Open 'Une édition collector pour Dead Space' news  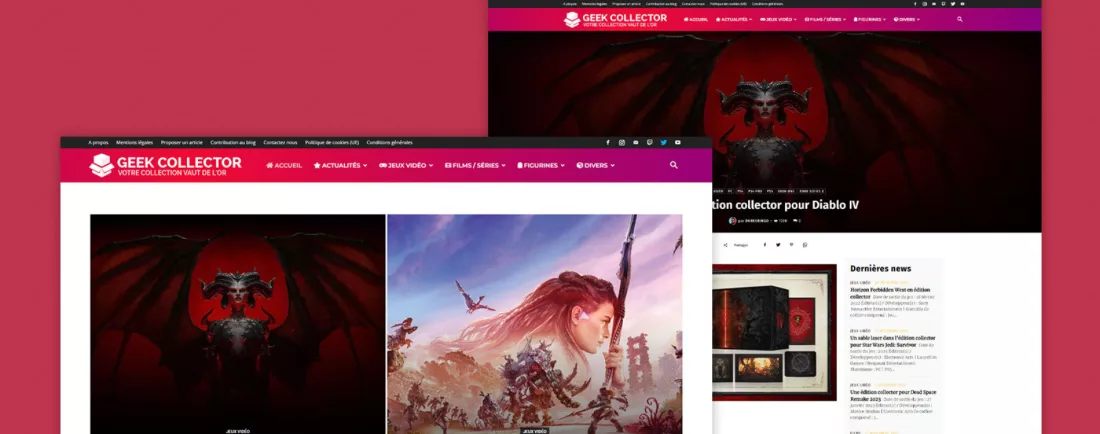click(x=893, y=395)
